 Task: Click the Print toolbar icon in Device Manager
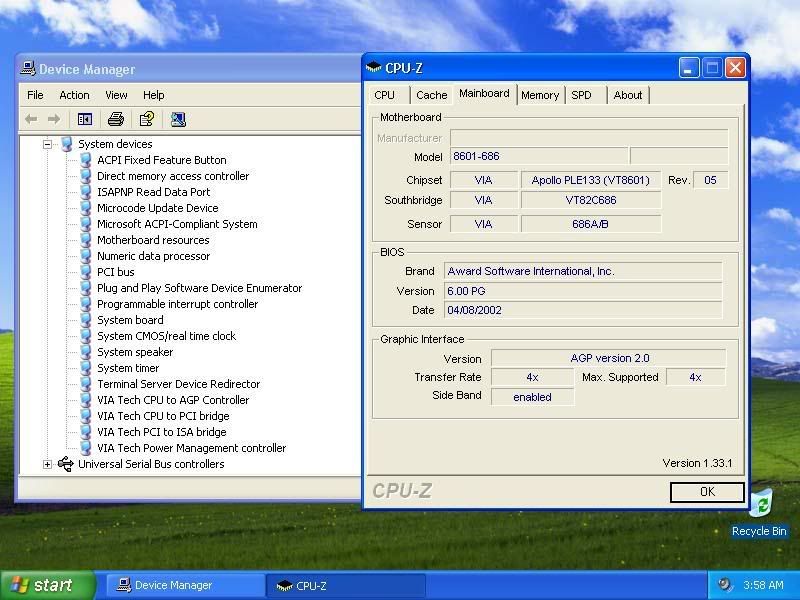pos(115,119)
